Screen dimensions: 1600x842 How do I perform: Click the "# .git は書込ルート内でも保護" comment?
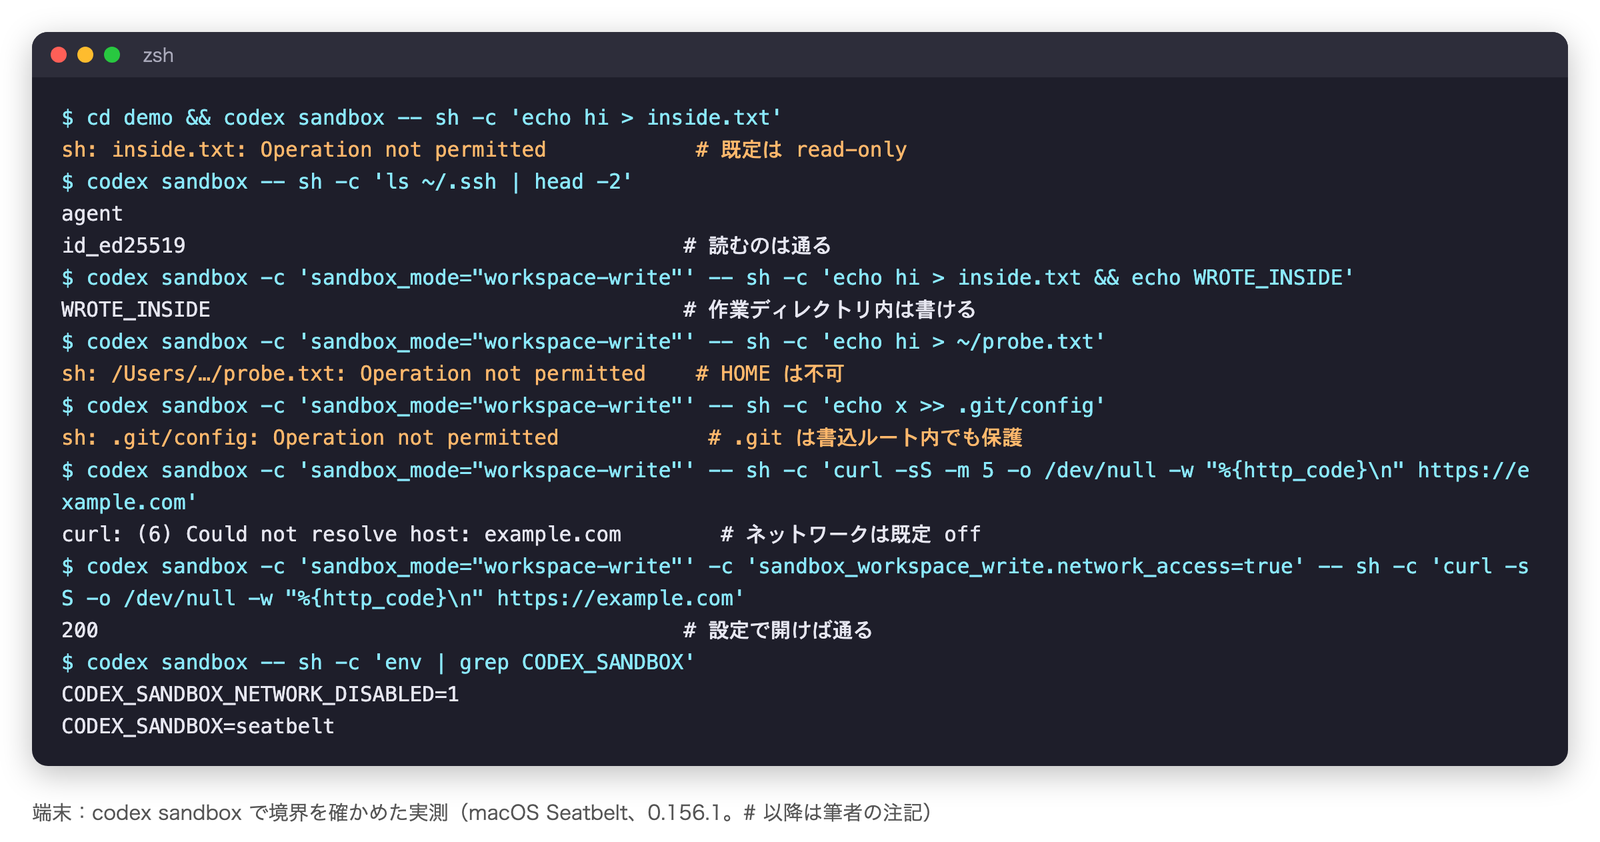(865, 438)
